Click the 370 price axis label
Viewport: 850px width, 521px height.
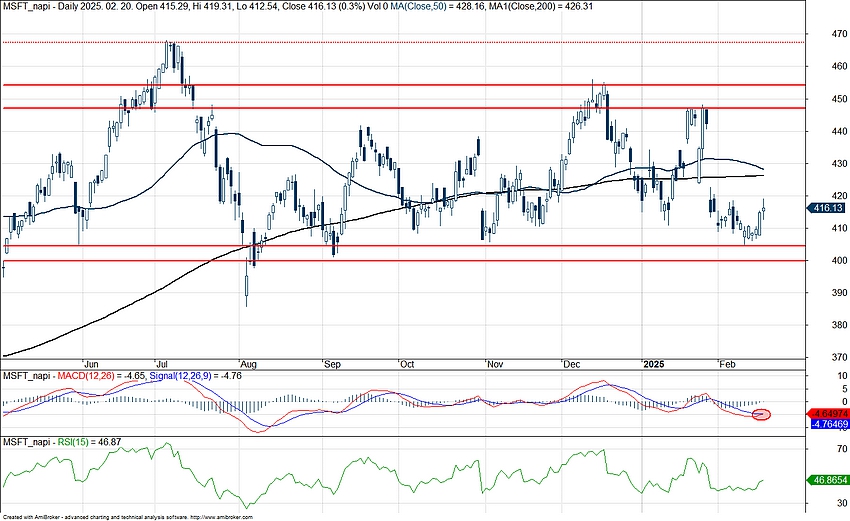coord(839,357)
